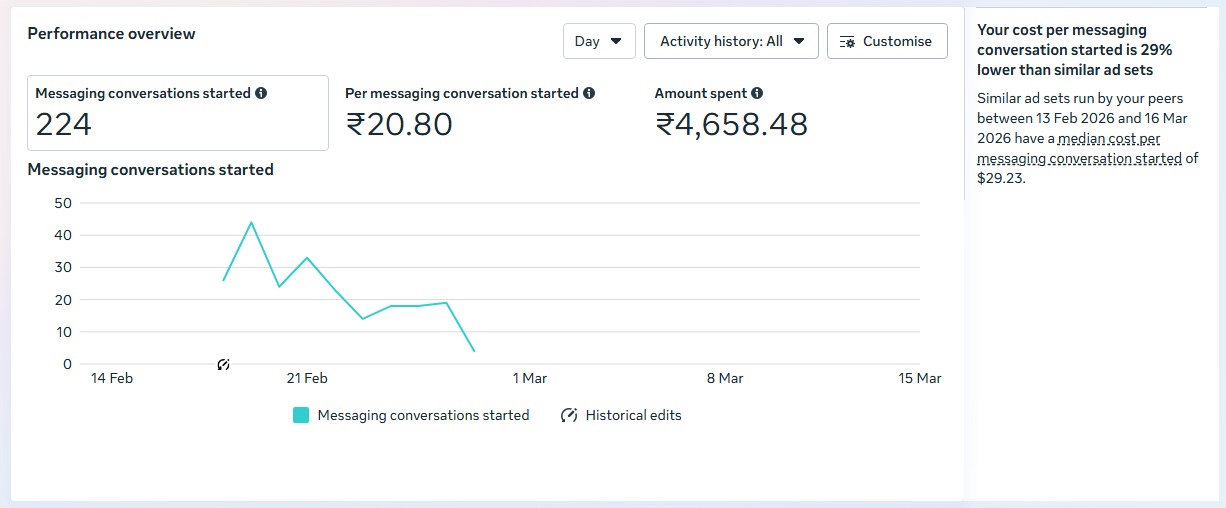Click the Historical edits legend icon
This screenshot has height=508, width=1226.
[569, 415]
